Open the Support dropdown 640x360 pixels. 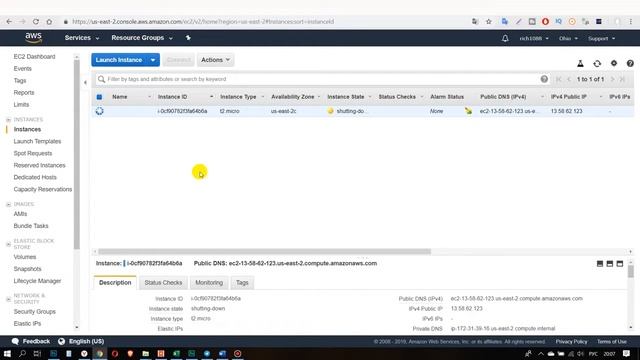point(601,38)
